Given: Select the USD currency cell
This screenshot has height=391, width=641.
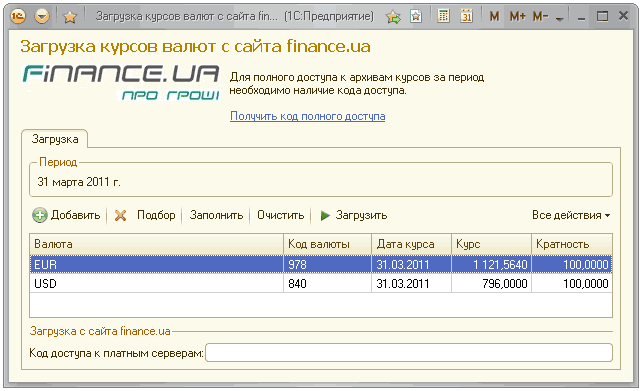Looking at the screenshot, I should (x=157, y=283).
